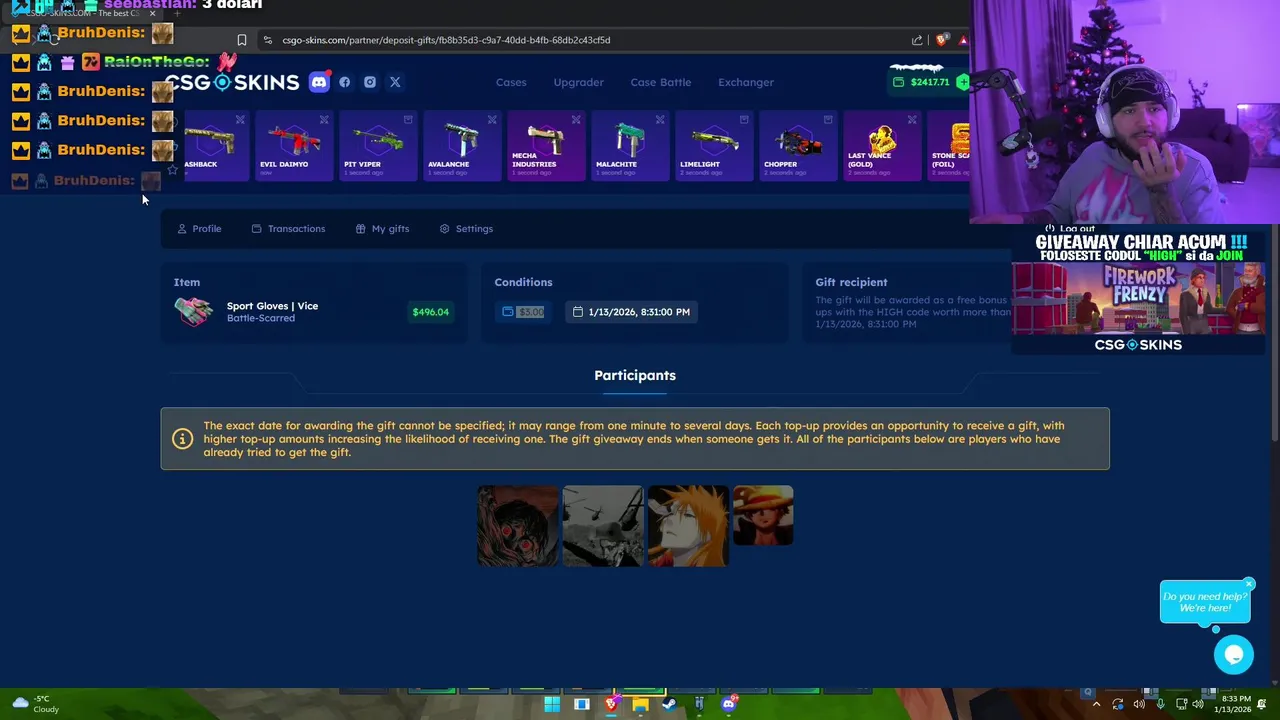Show hidden system tray icons chevron
This screenshot has width=1280, height=720.
[1097, 704]
